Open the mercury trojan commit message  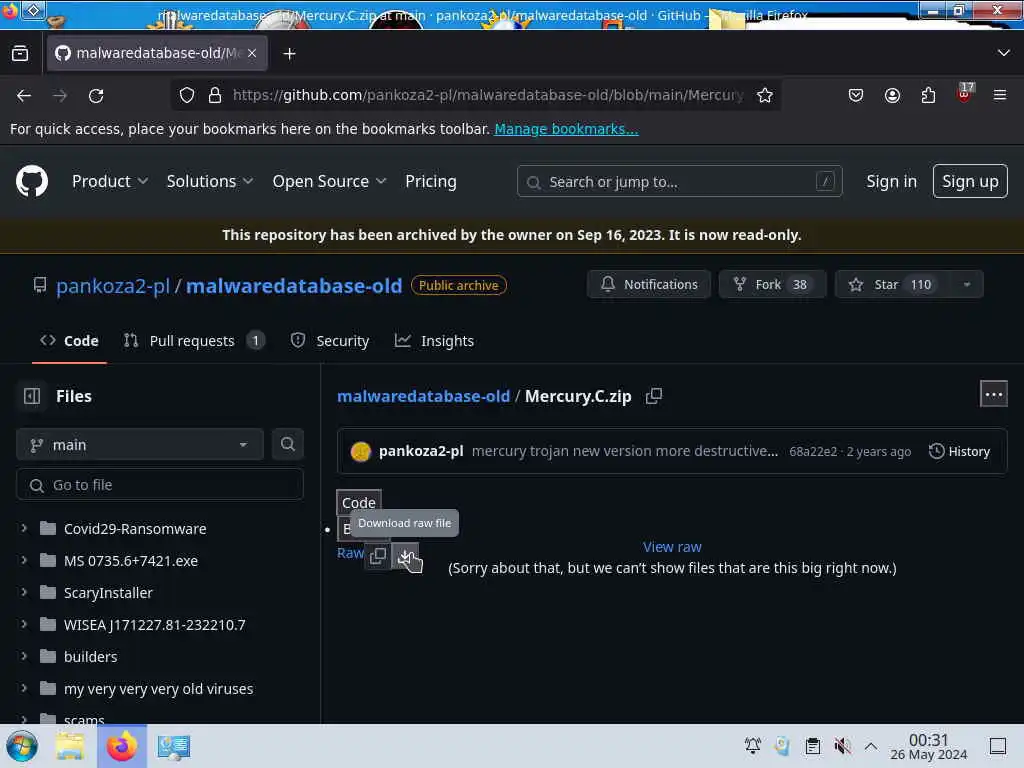pos(625,451)
